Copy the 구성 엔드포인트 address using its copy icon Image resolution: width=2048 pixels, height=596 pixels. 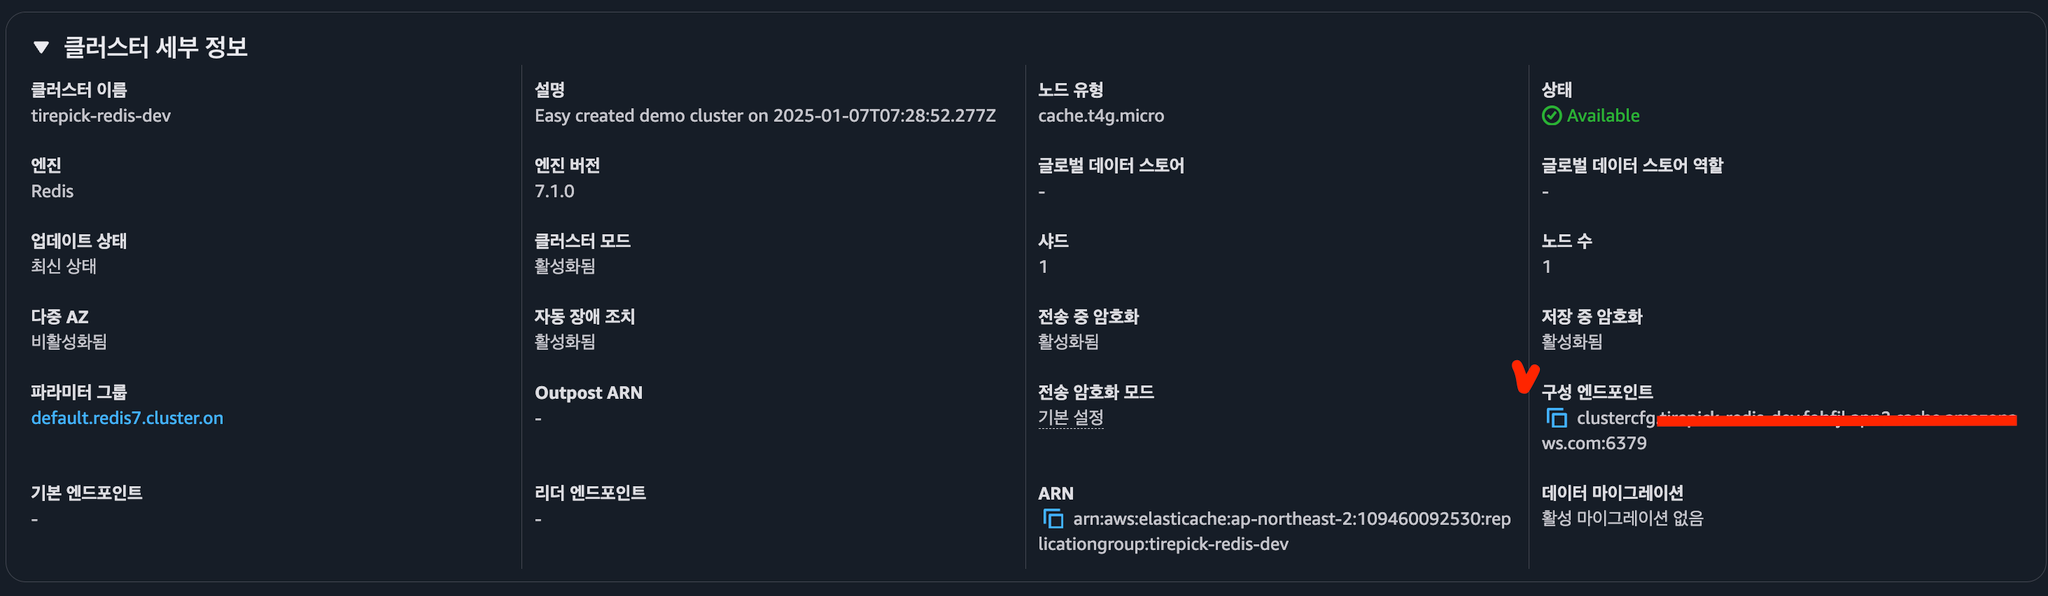[1556, 418]
